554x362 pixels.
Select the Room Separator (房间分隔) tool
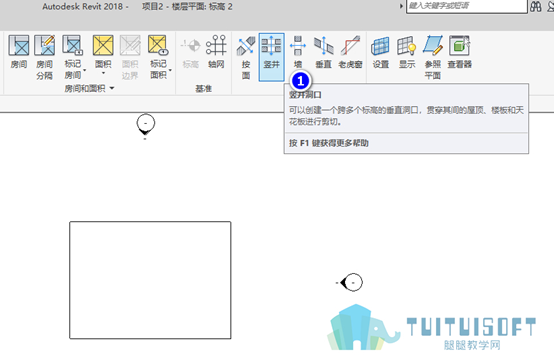point(45,57)
